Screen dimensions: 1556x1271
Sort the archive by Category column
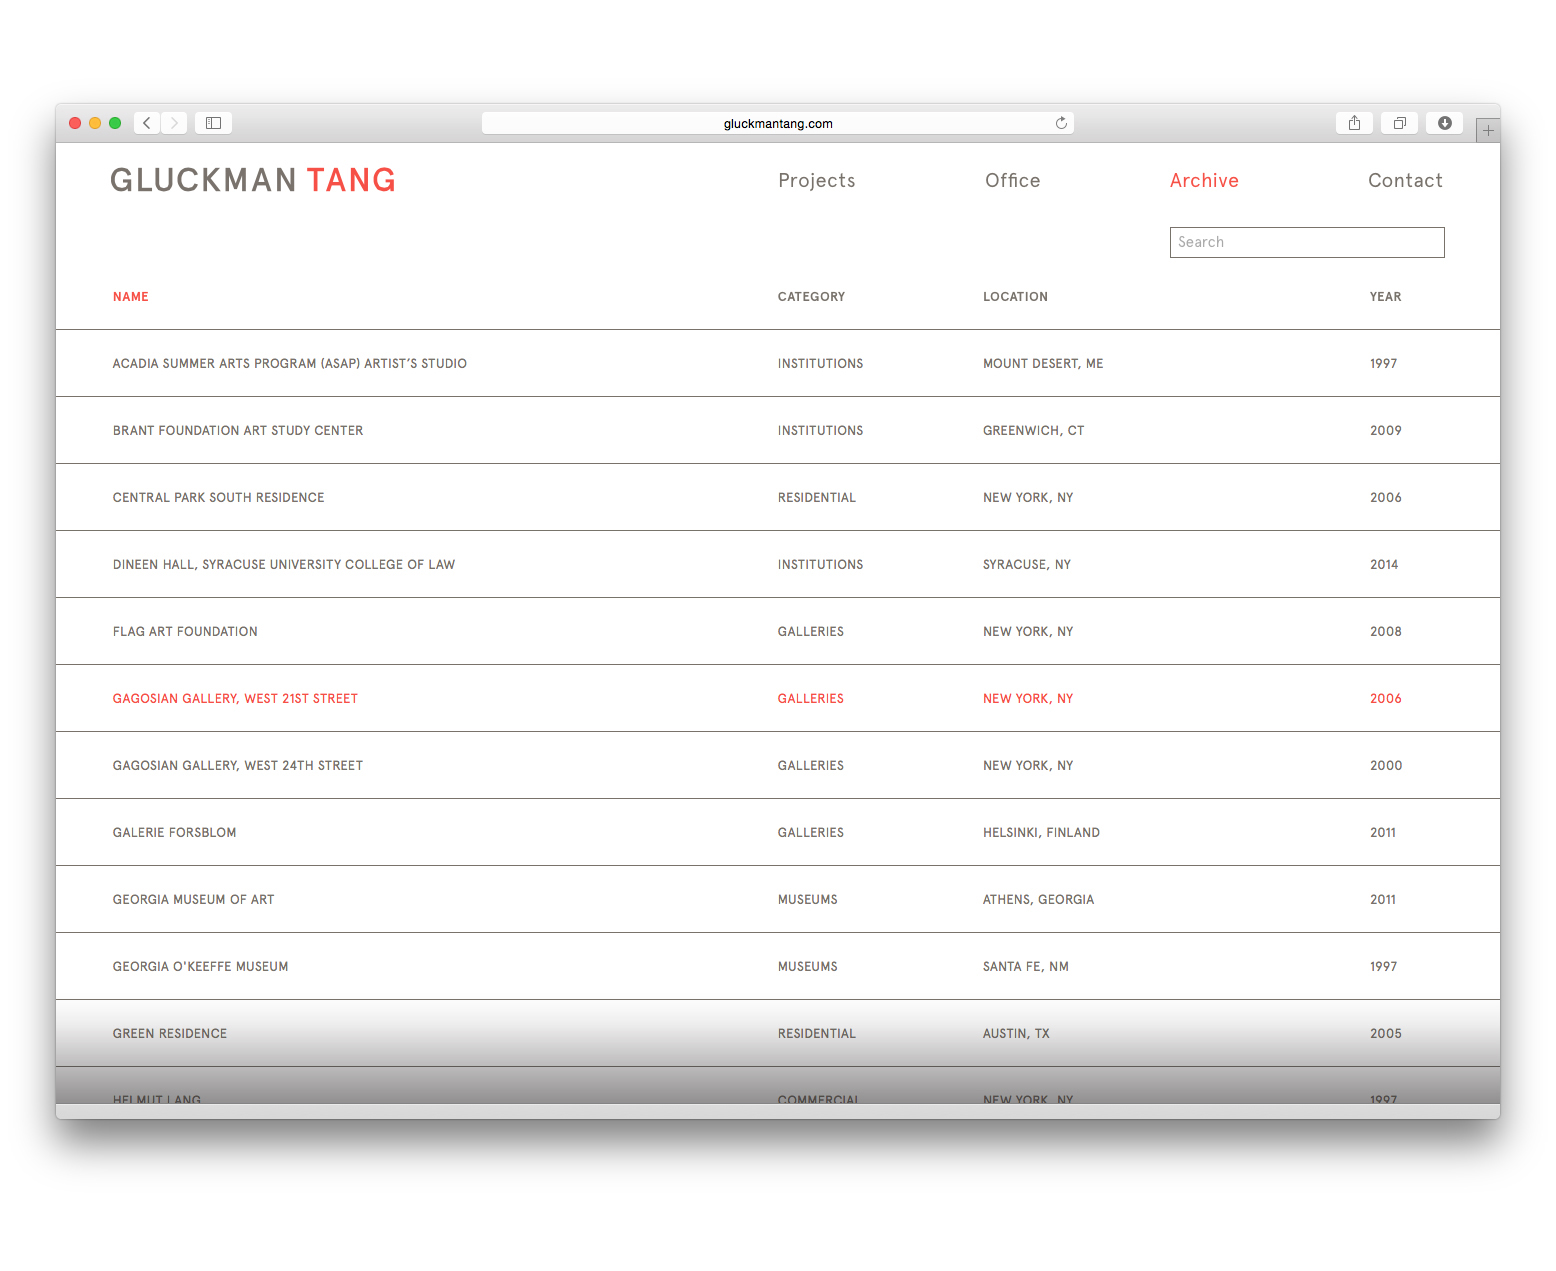click(812, 297)
